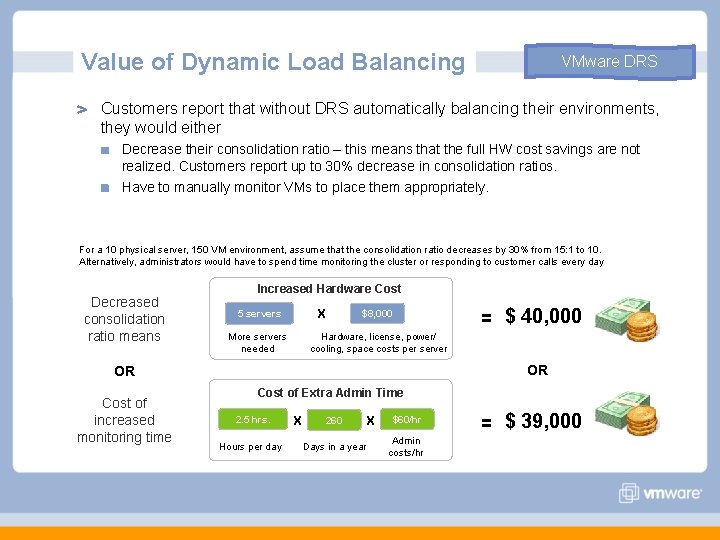The height and width of the screenshot is (540, 720).
Task: Click the arrow bullet marker
Action: (x=82, y=109)
